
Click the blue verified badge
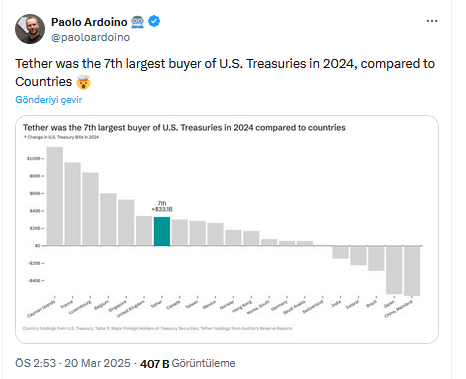154,22
